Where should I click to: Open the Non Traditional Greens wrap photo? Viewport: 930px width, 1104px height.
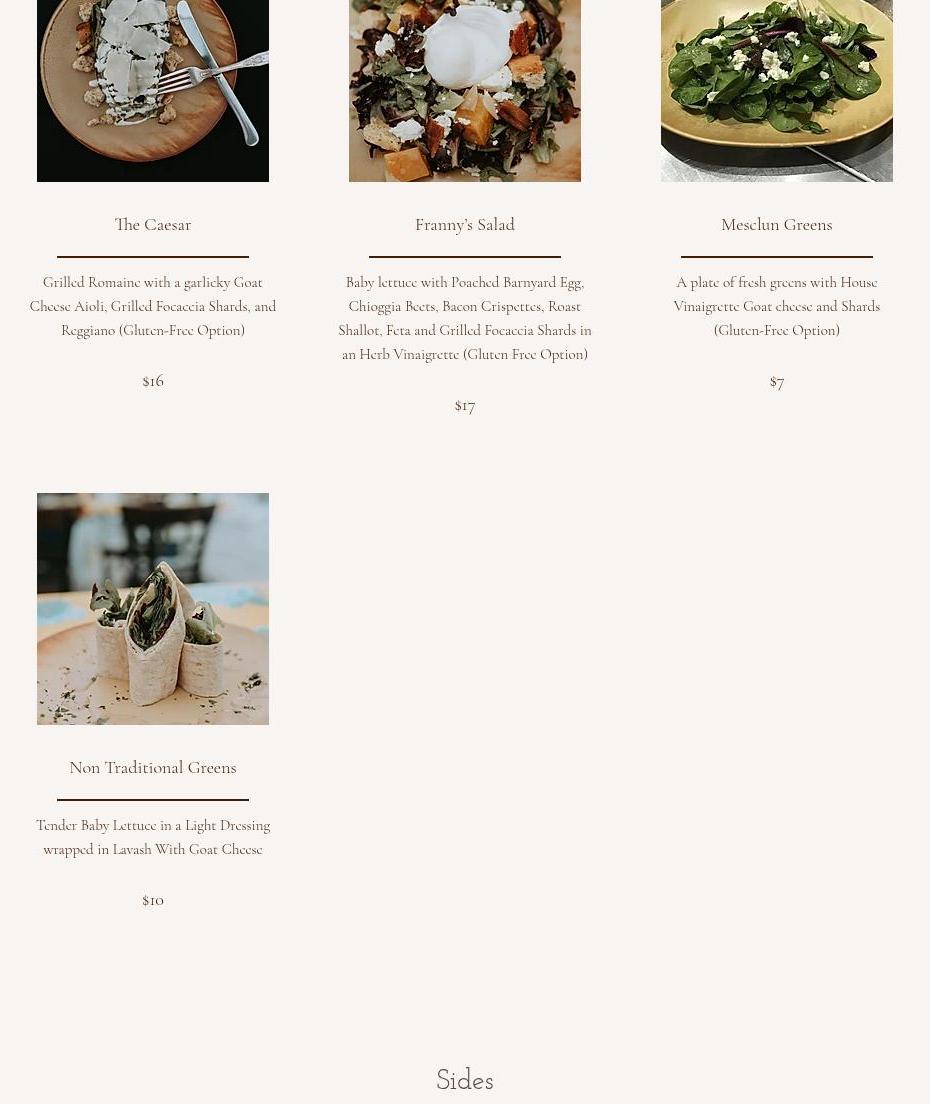[153, 608]
